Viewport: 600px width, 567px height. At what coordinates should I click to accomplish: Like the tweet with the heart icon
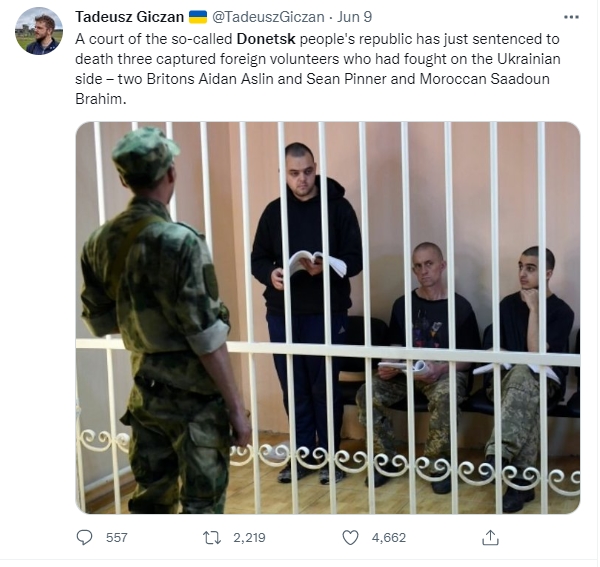coord(350,537)
